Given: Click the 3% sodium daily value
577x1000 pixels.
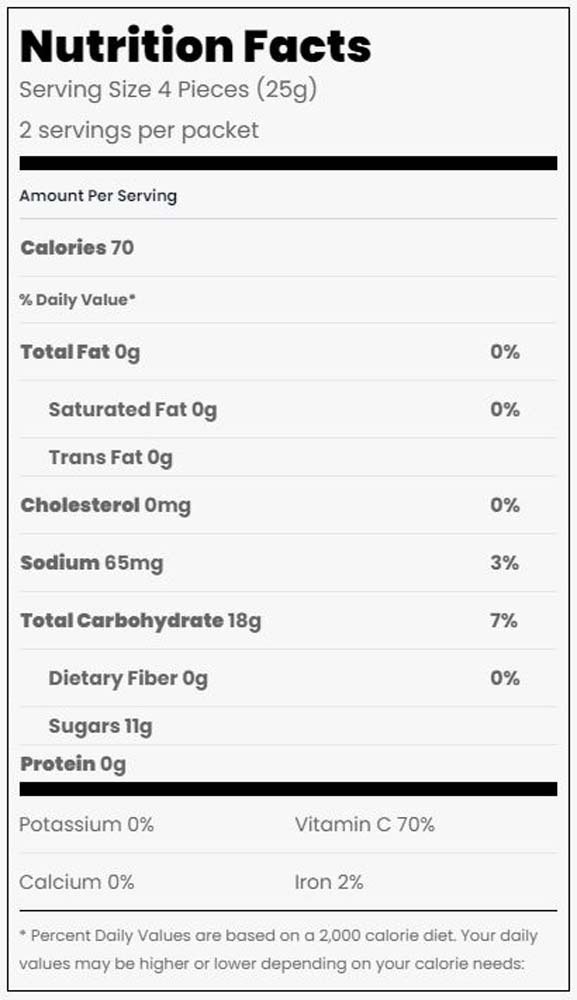Looking at the screenshot, I should (504, 562).
